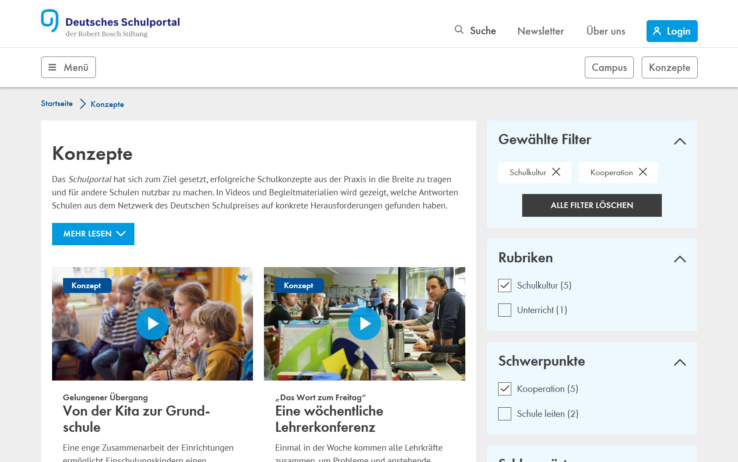Check the Schule leiten (2) checkbox
738x462 pixels.
(505, 414)
